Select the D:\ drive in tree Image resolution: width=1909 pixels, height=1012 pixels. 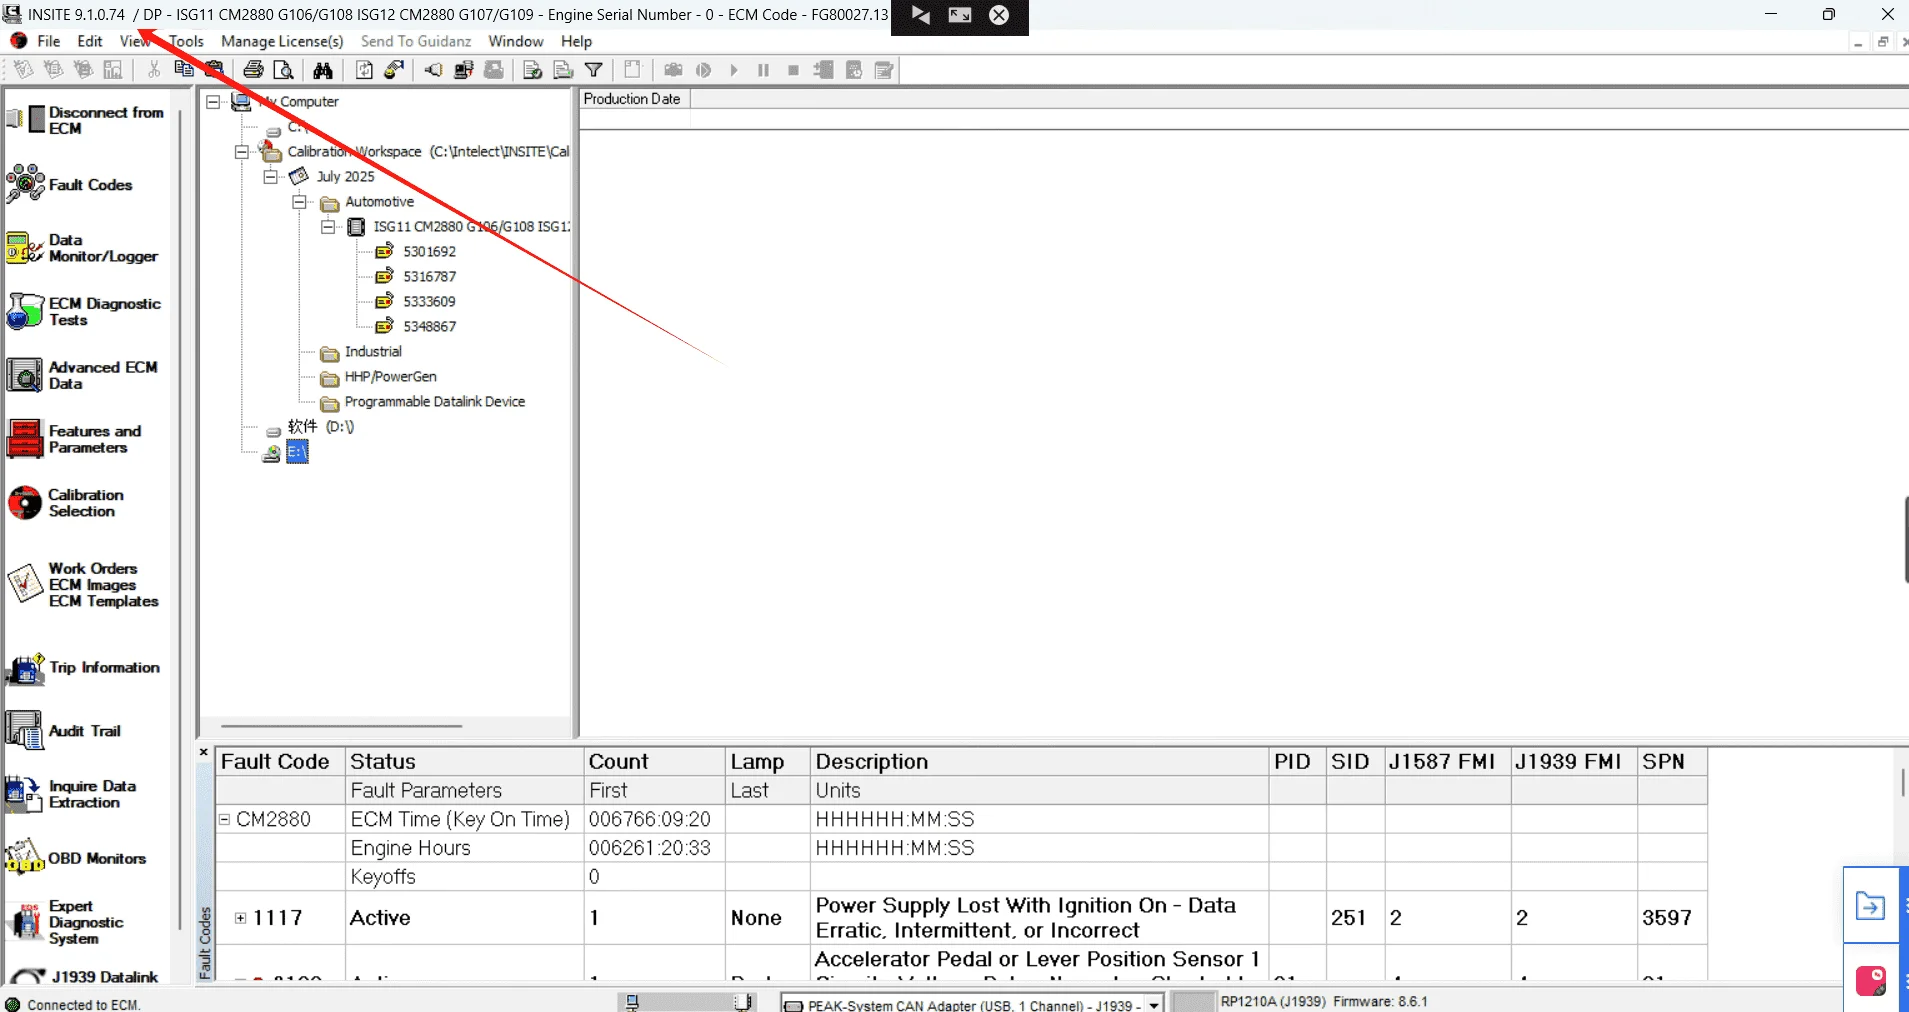tap(320, 427)
